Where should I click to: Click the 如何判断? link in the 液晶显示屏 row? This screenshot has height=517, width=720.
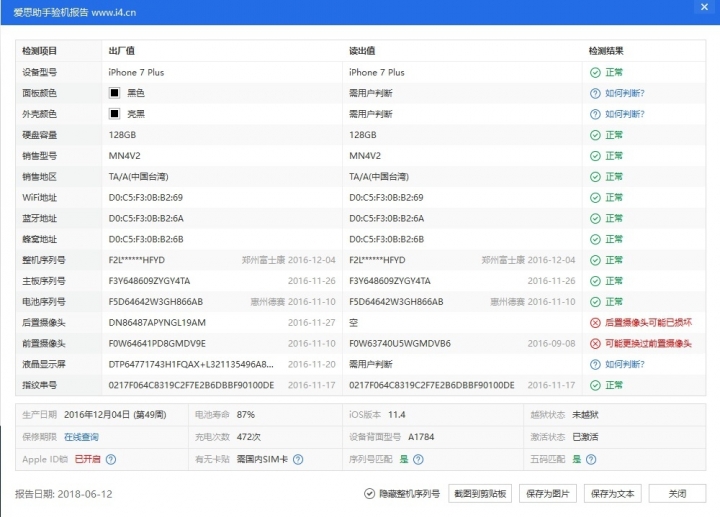(x=625, y=365)
